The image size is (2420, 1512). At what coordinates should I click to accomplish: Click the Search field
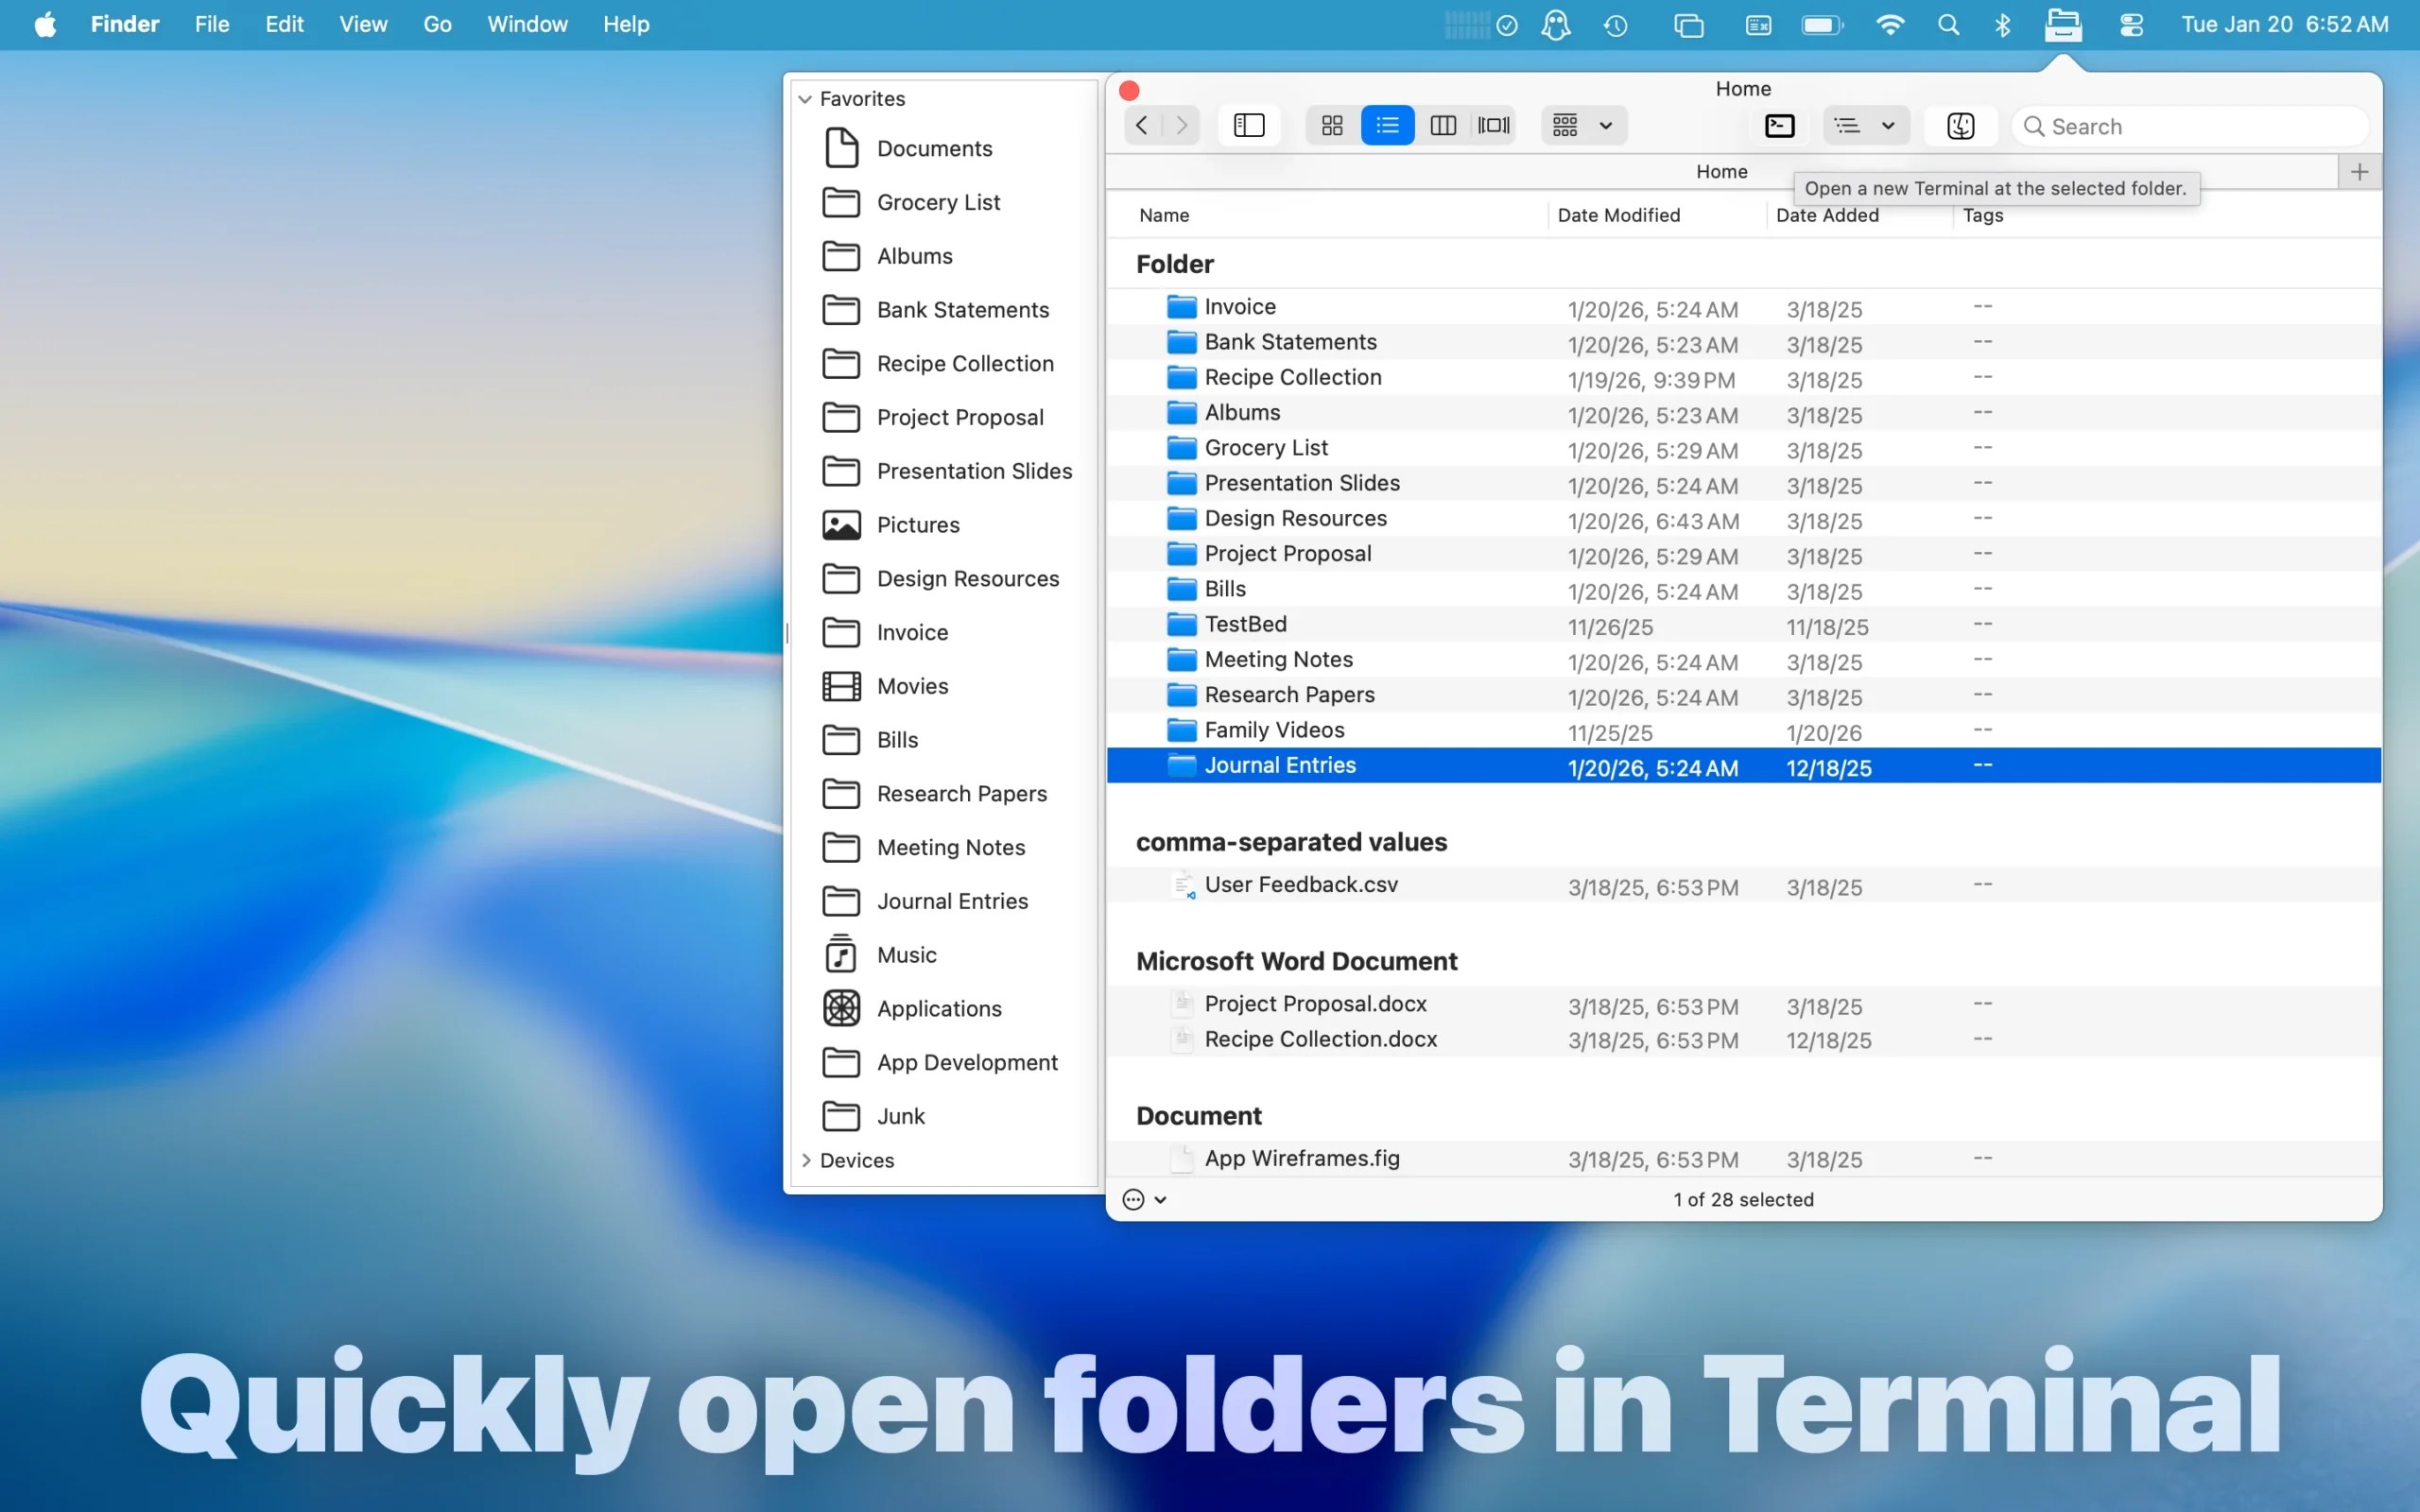[x=2190, y=127]
